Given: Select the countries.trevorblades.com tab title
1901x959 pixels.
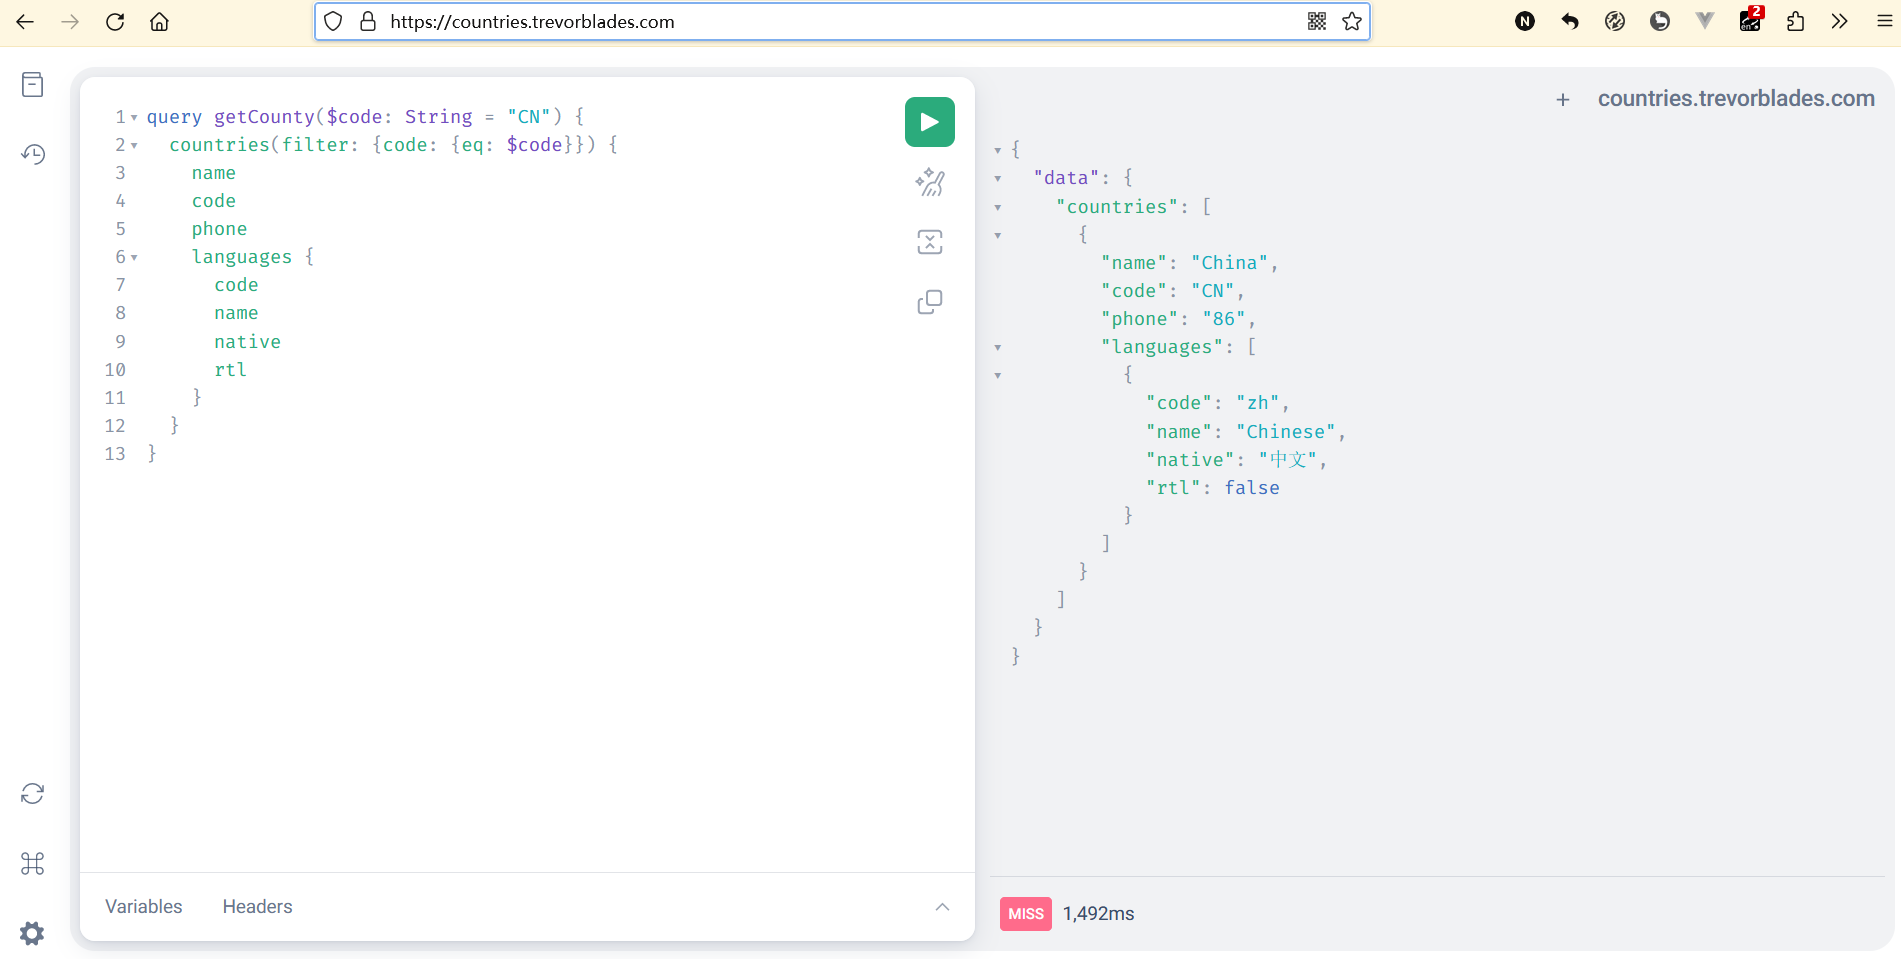Looking at the screenshot, I should click(1736, 99).
